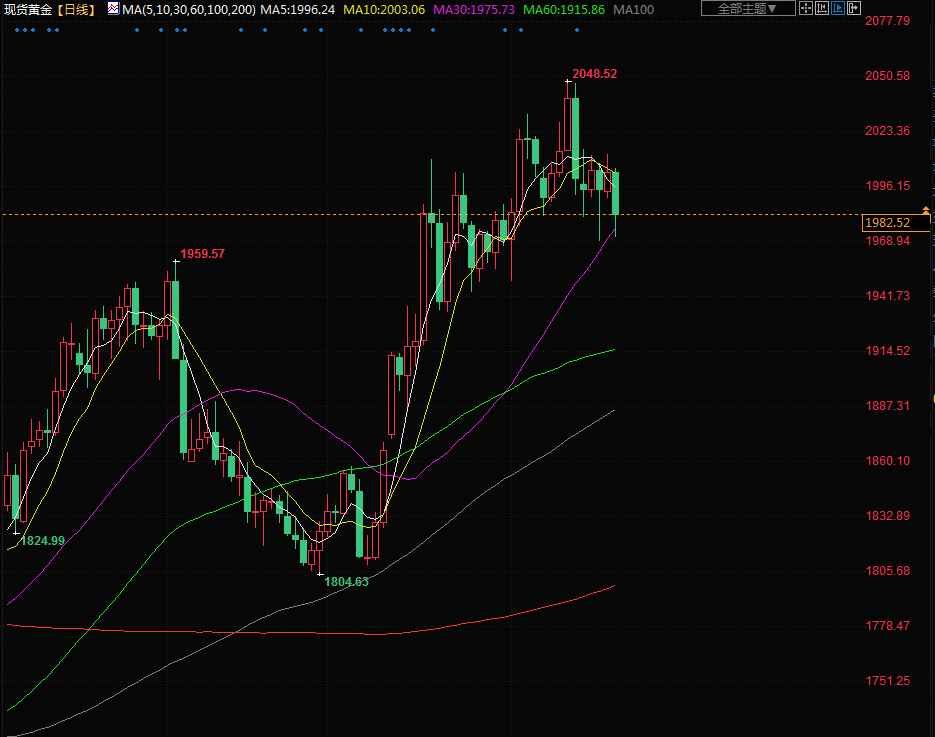Select the green MA60:1915.86 legend label
Viewport: 935px width, 737px height.
tap(564, 9)
